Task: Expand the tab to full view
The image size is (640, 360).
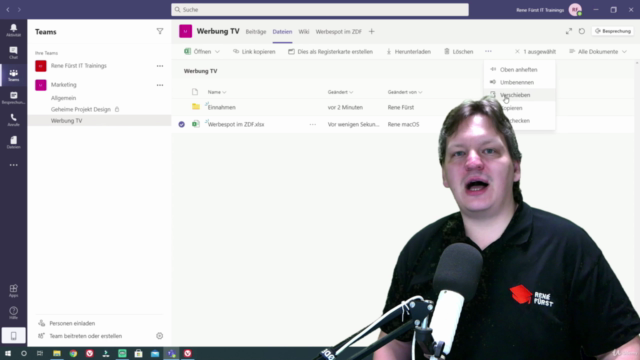Action: 569,31
